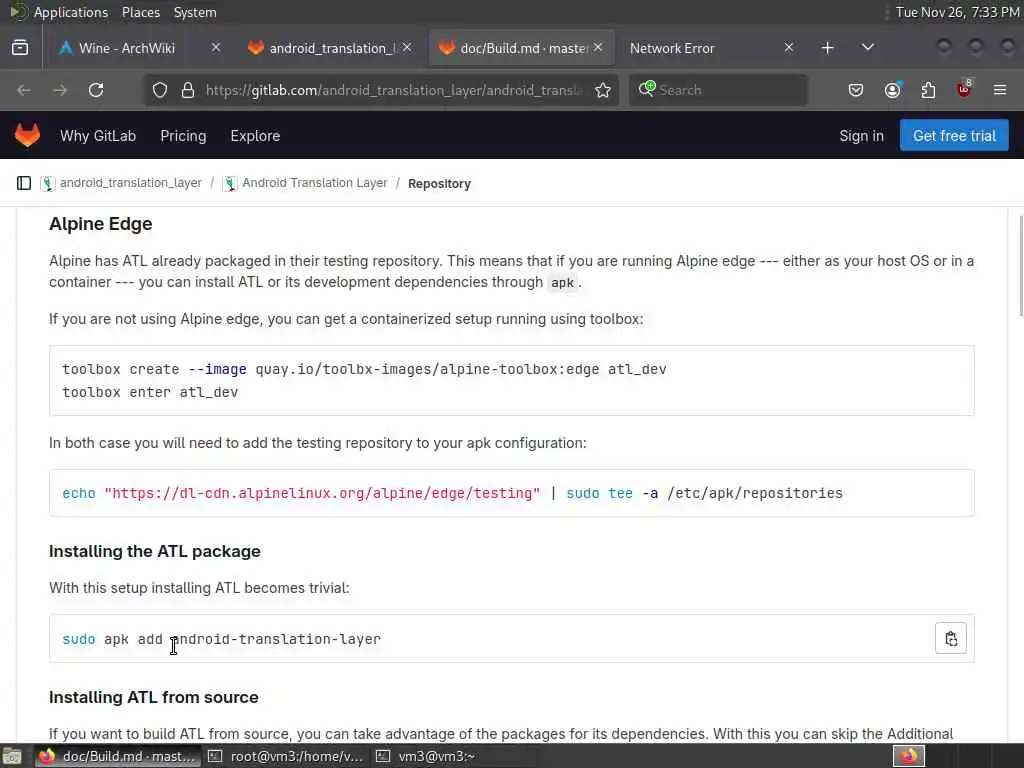
Task: Click the page vertical scrollbar
Action: coord(1019,266)
